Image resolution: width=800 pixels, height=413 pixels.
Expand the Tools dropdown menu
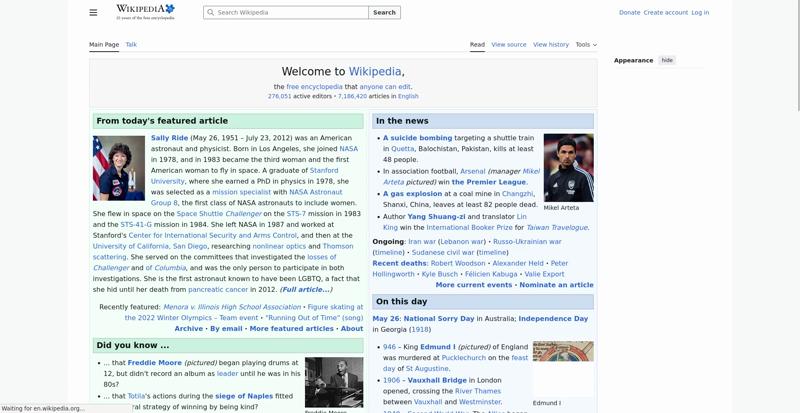tap(586, 44)
